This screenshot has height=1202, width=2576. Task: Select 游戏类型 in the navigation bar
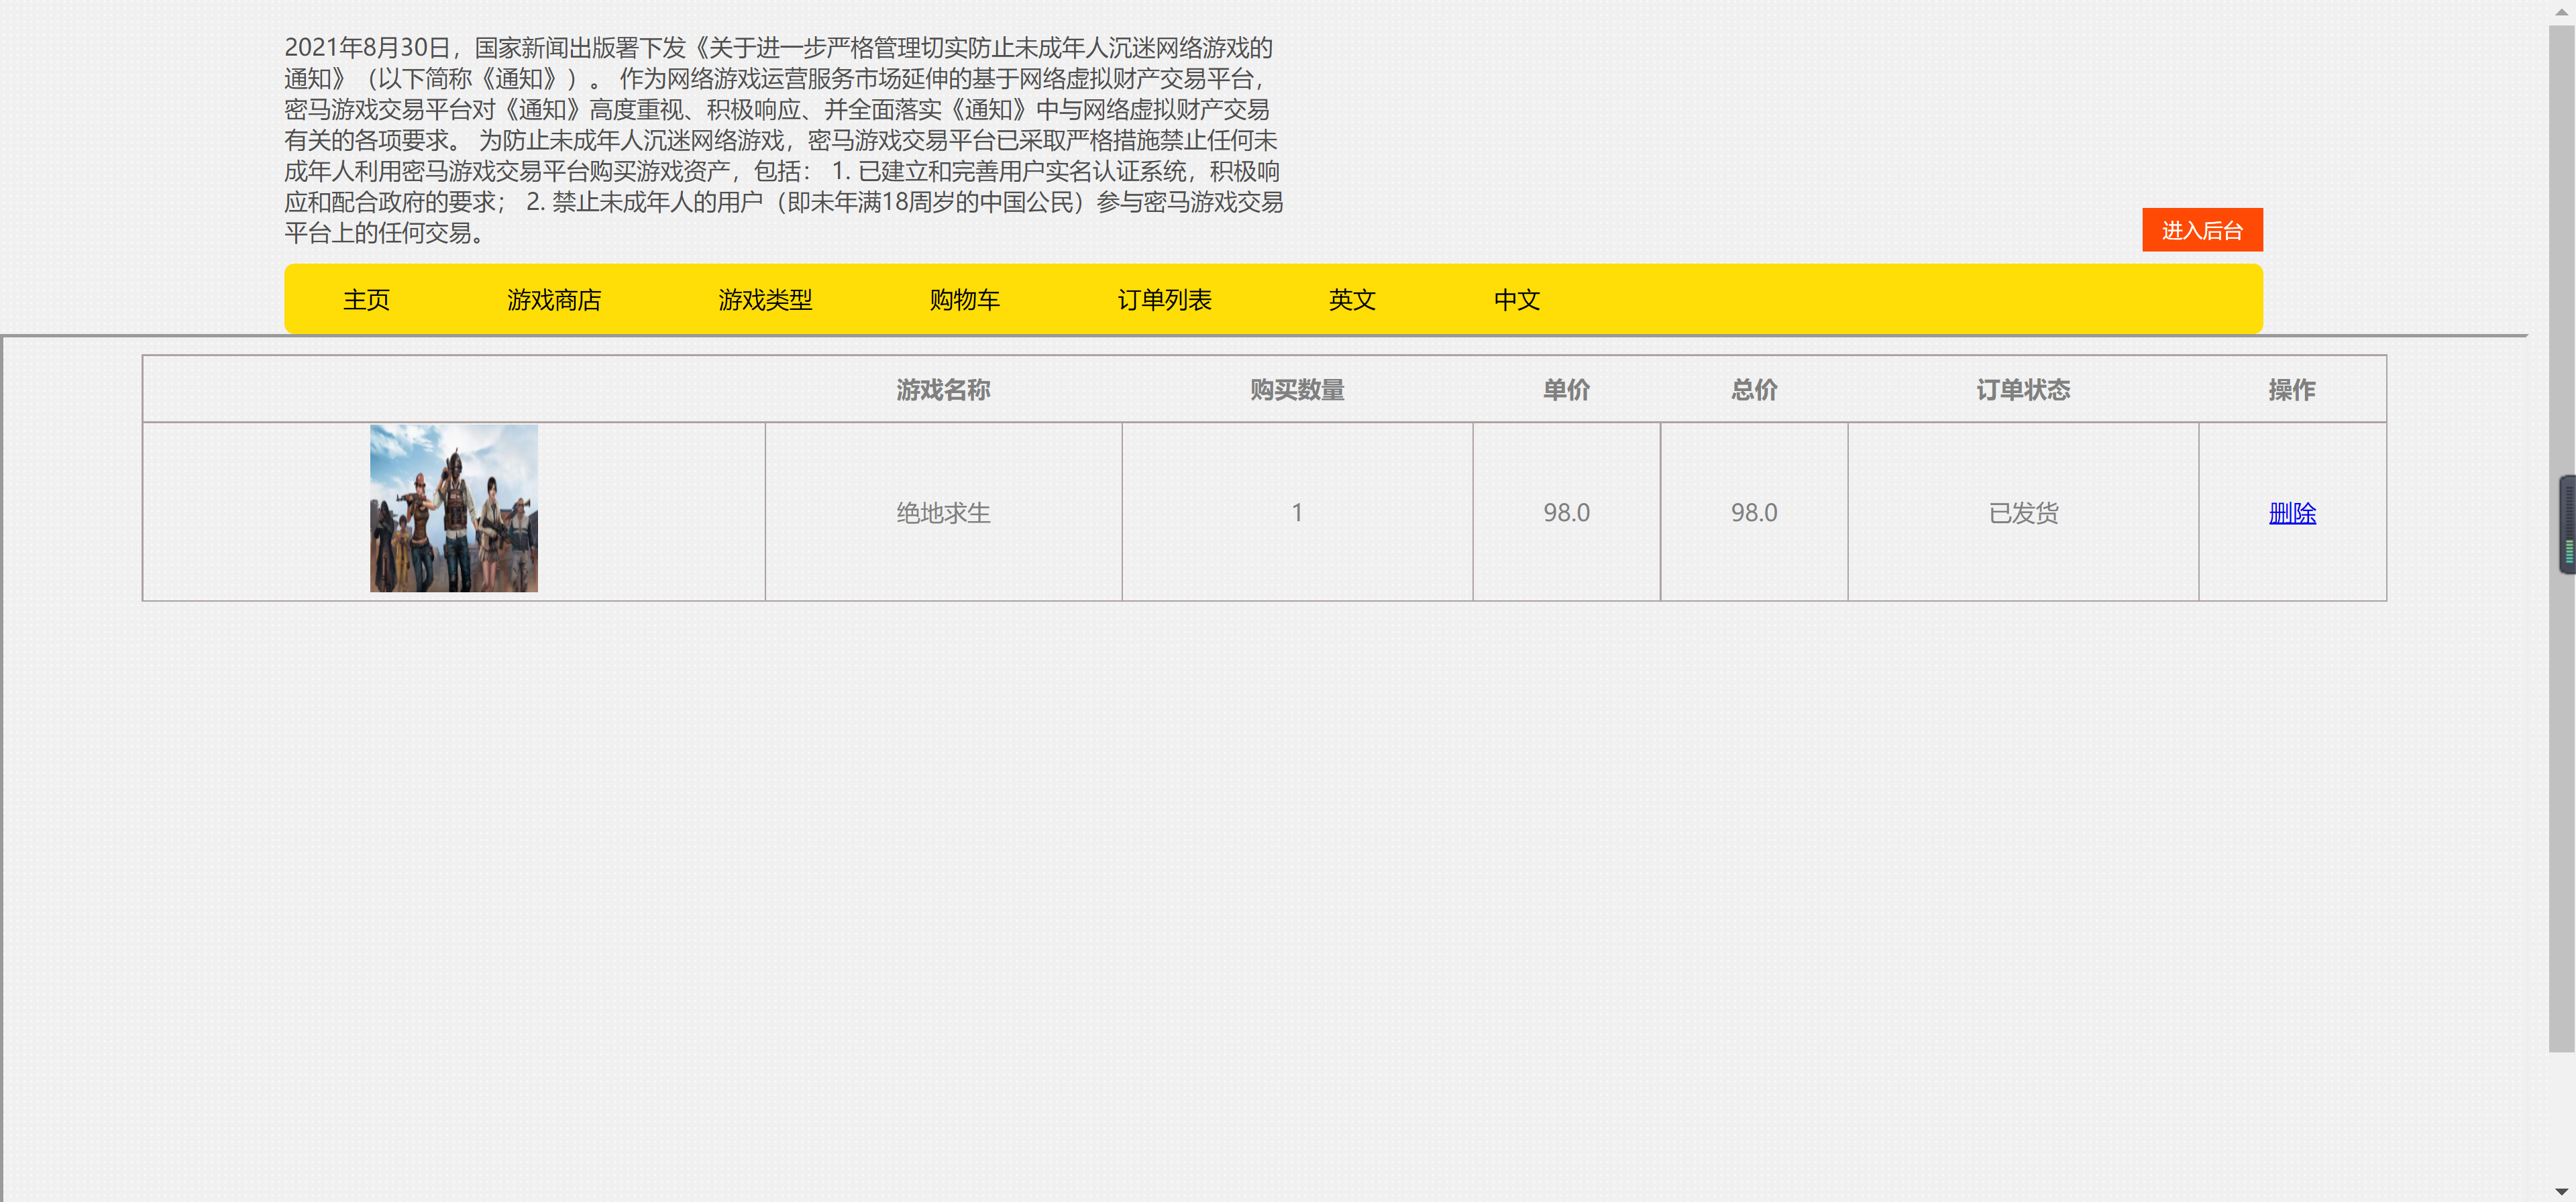click(765, 299)
